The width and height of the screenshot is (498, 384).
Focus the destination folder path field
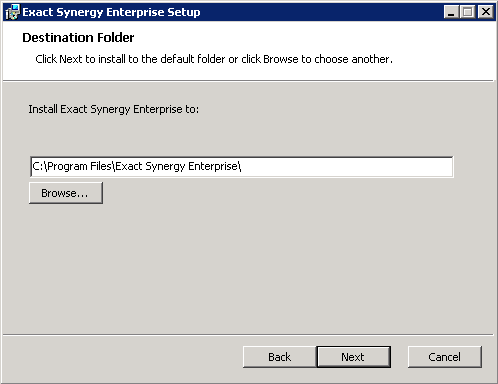pyautogui.click(x=242, y=167)
